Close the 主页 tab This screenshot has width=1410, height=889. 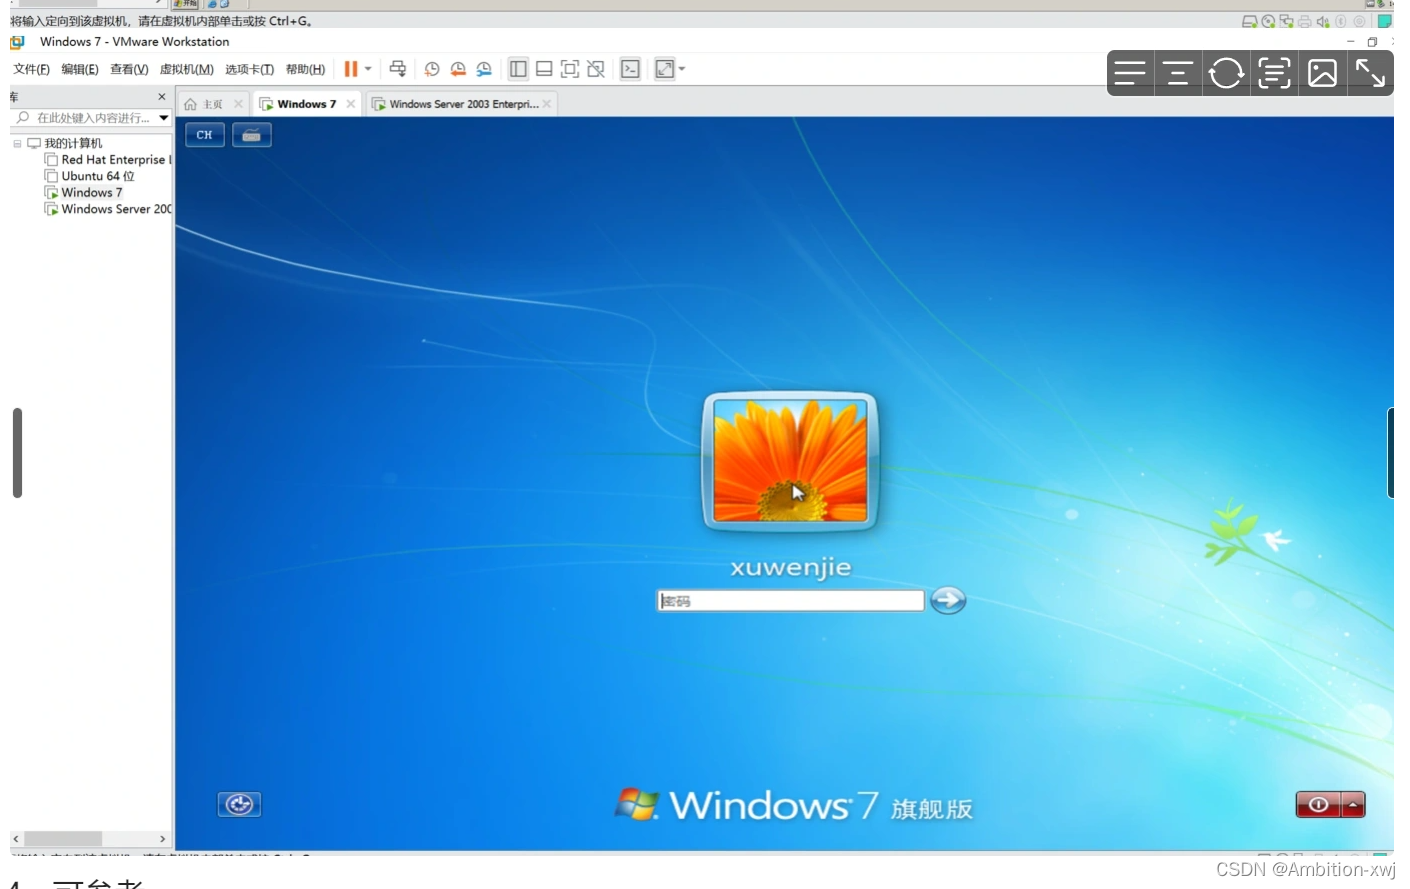click(x=238, y=104)
